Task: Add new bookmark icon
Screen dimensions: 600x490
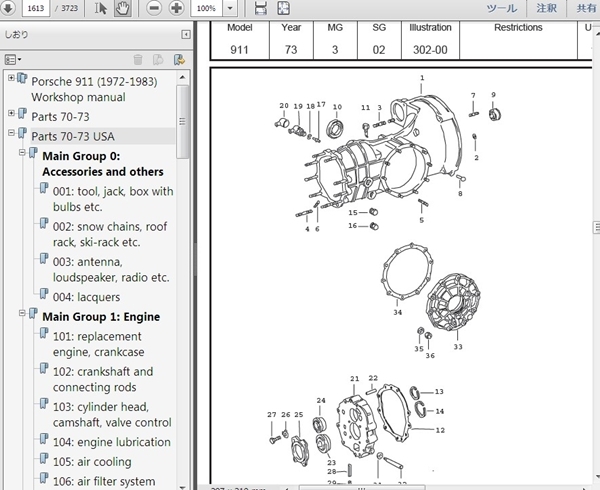Action: [158, 60]
